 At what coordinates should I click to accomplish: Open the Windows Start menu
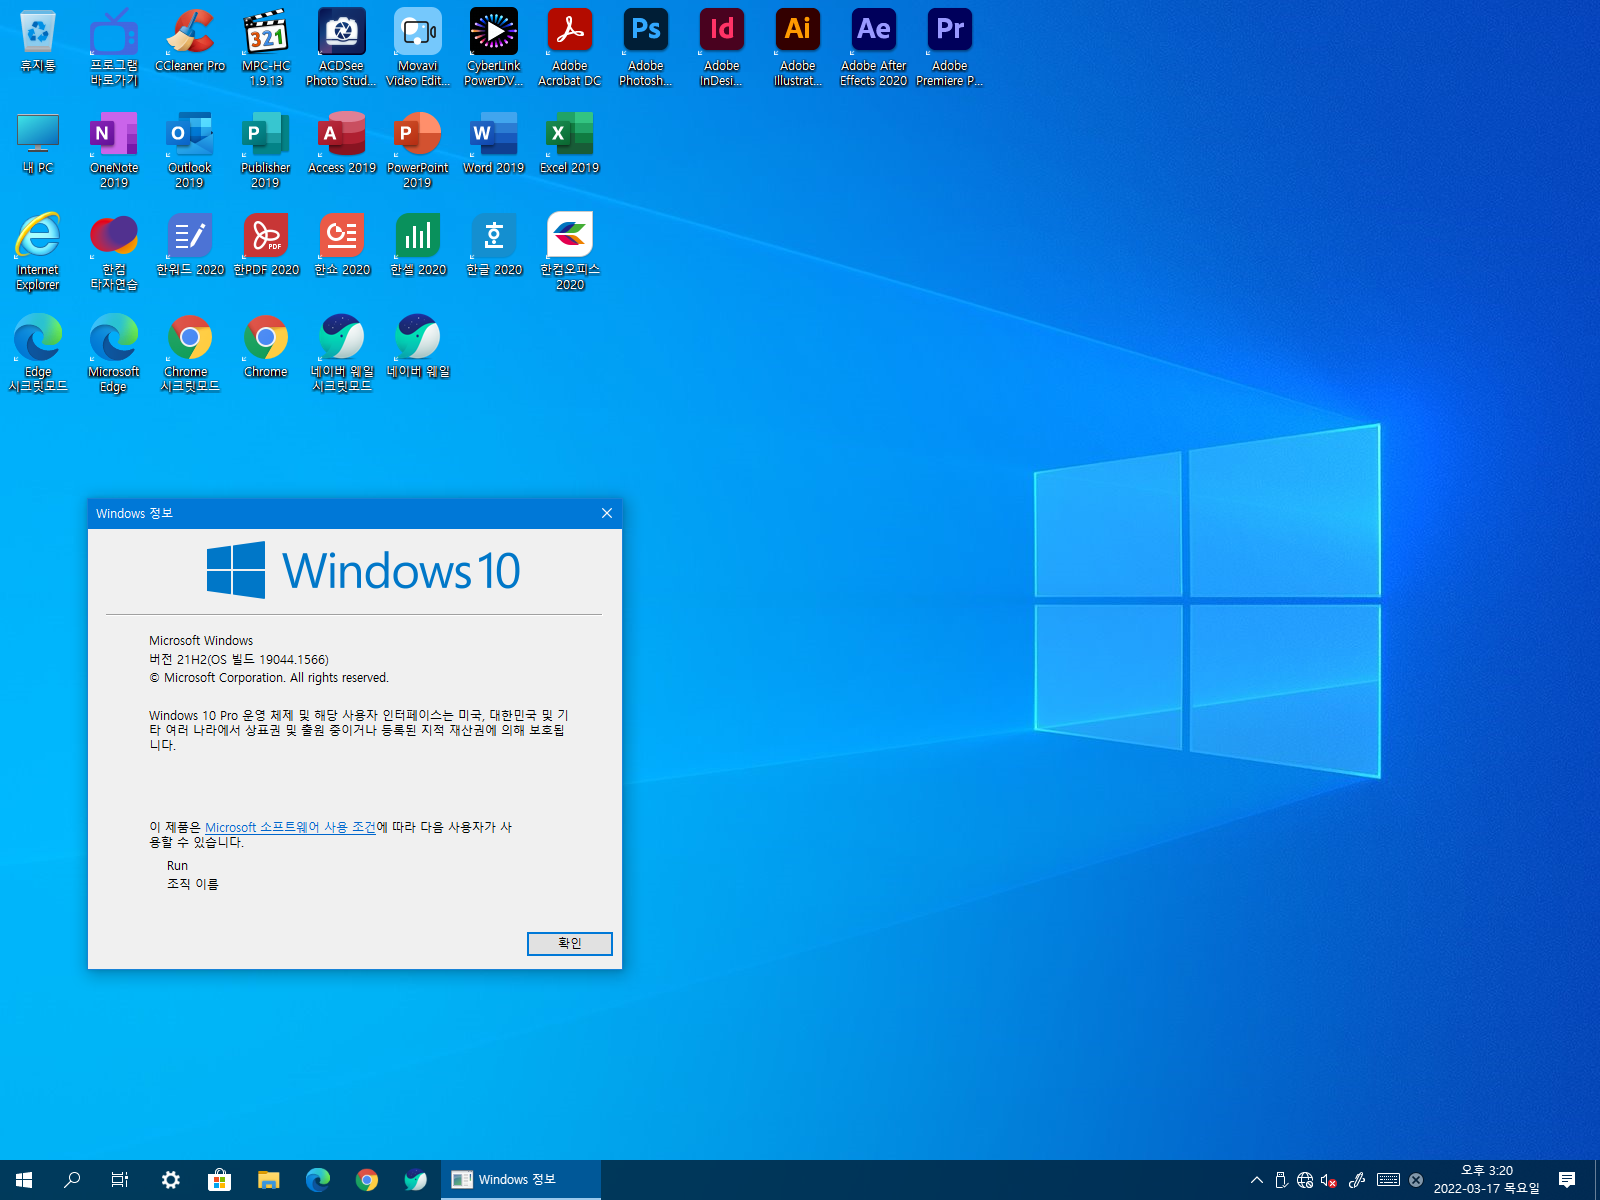[24, 1180]
